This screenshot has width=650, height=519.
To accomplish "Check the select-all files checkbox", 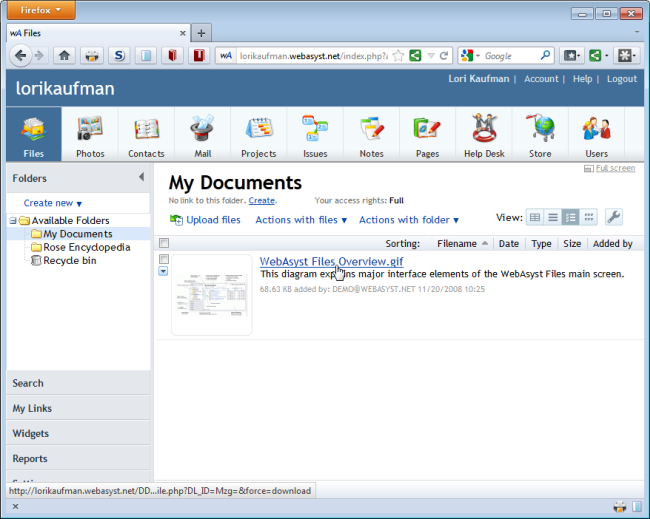I will (x=164, y=243).
